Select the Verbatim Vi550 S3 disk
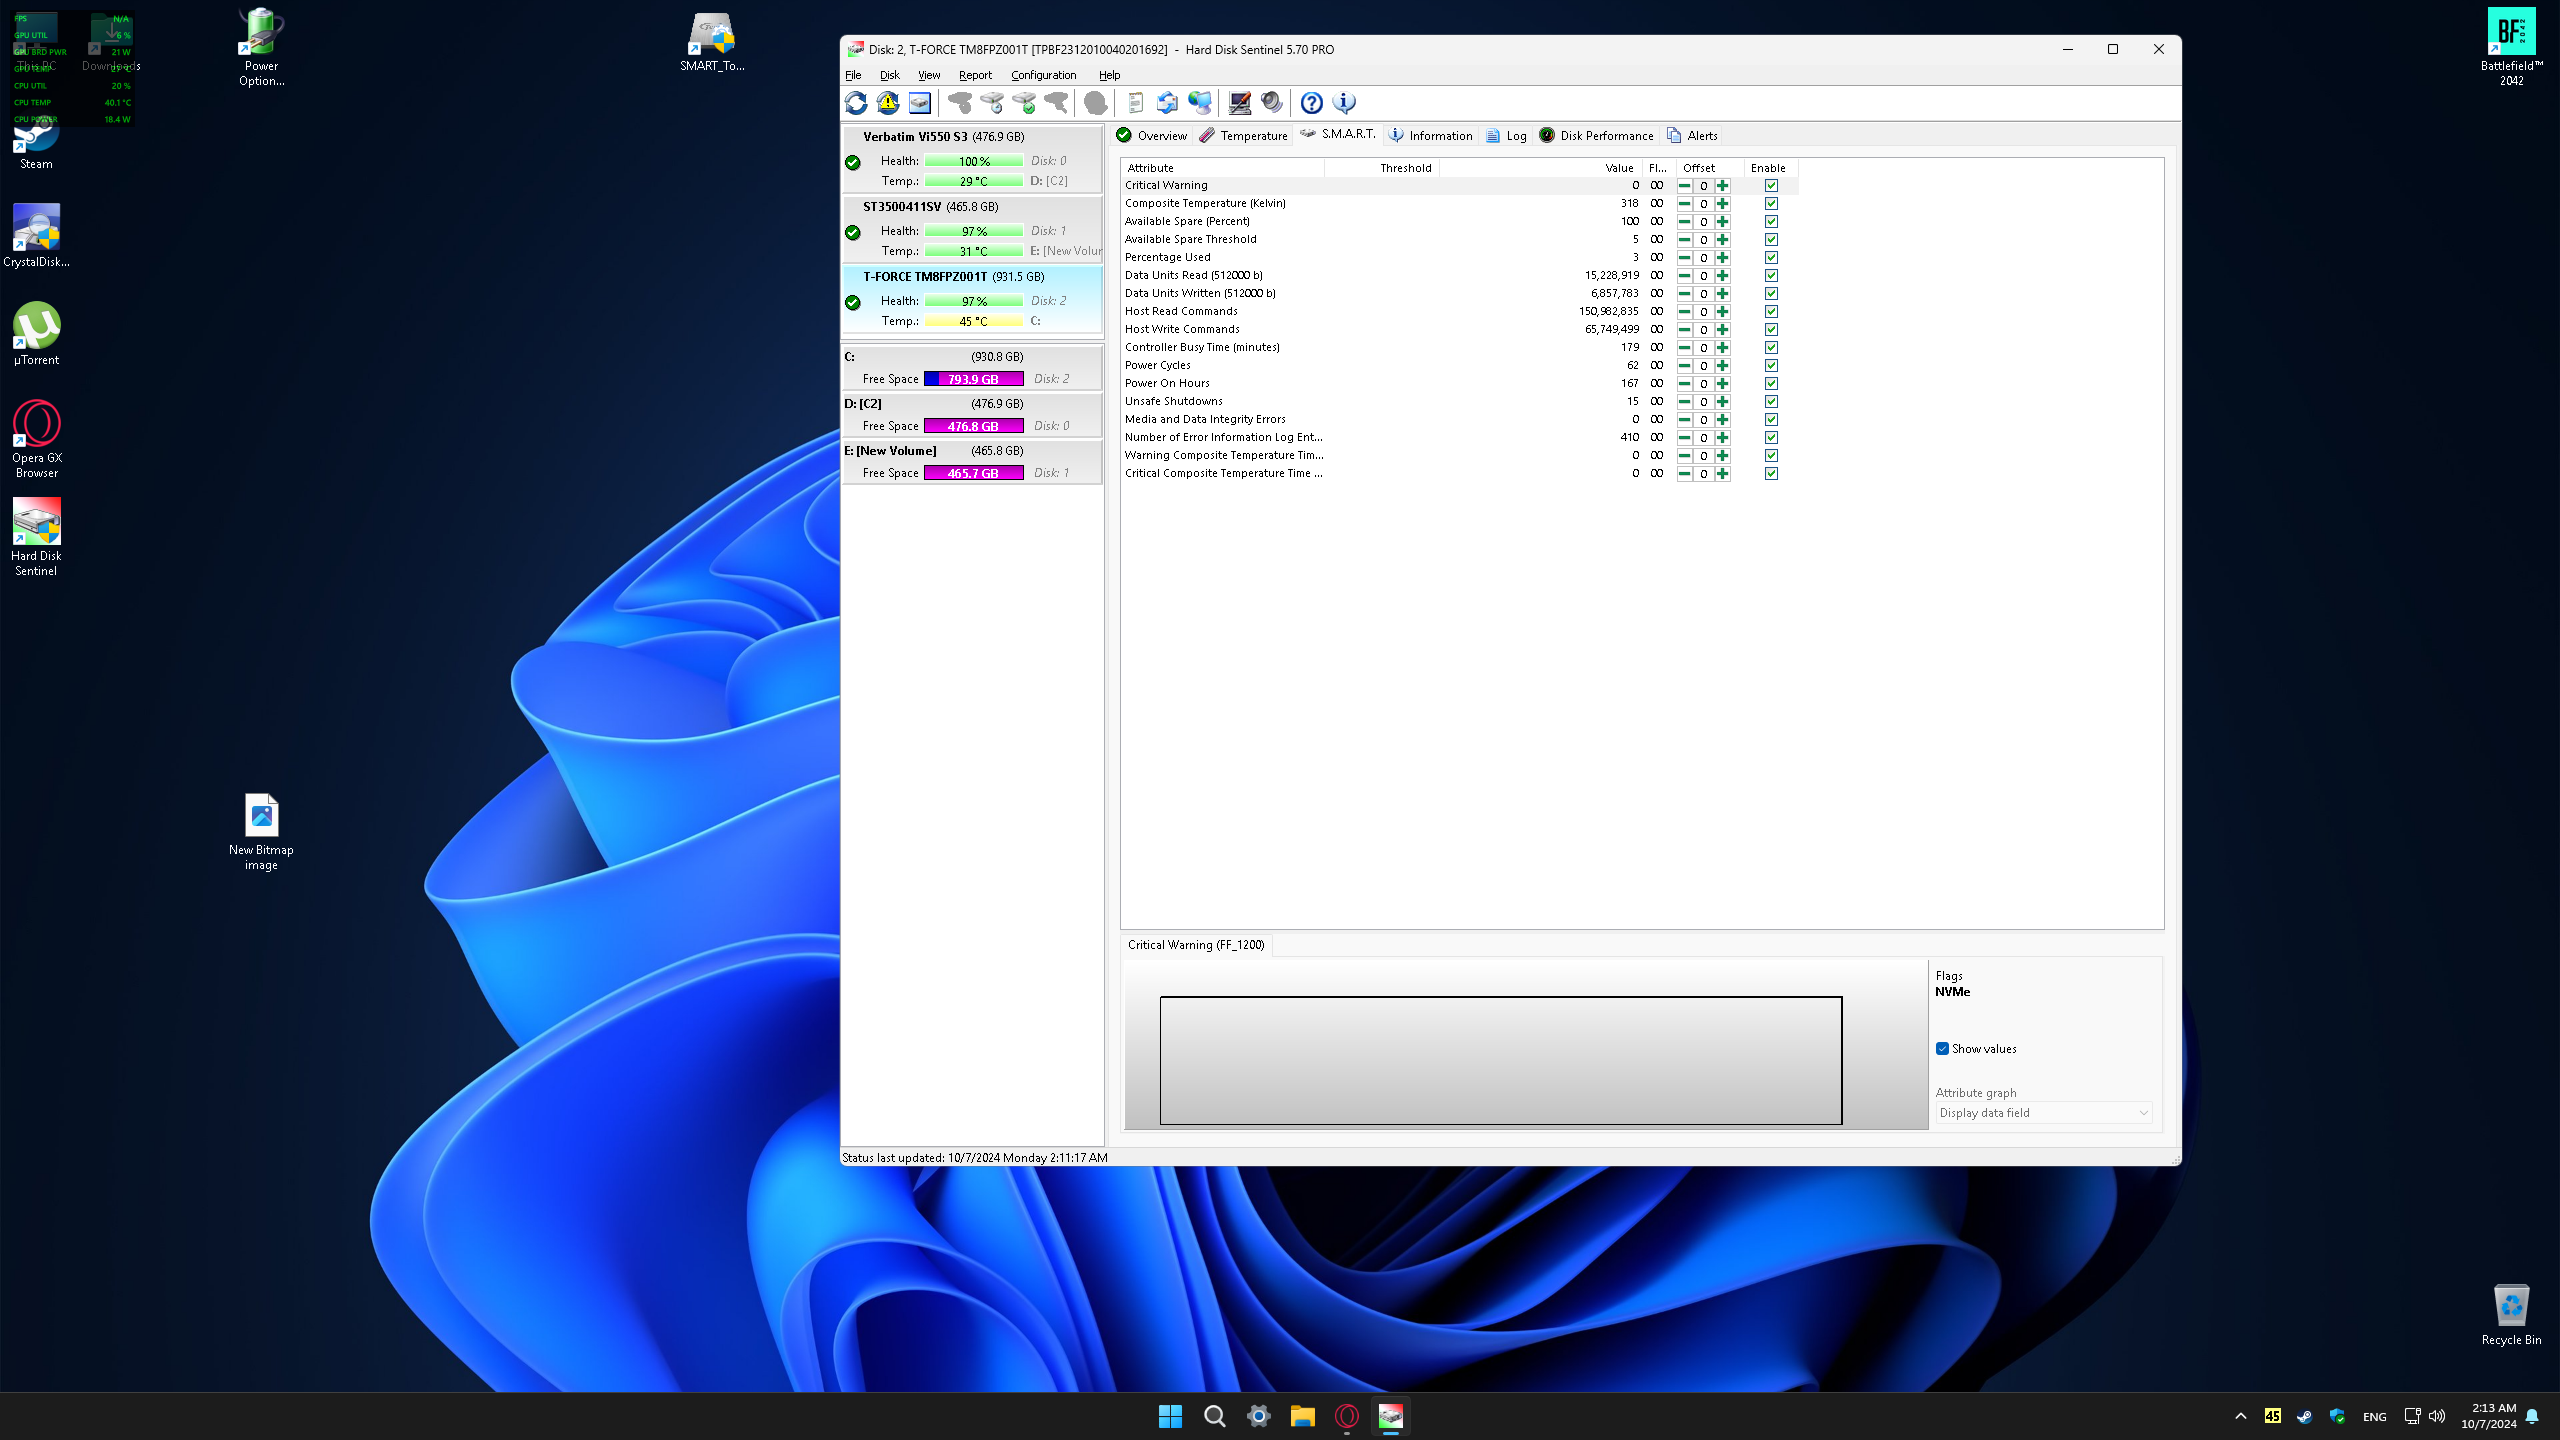The height and width of the screenshot is (1440, 2560). click(x=972, y=159)
